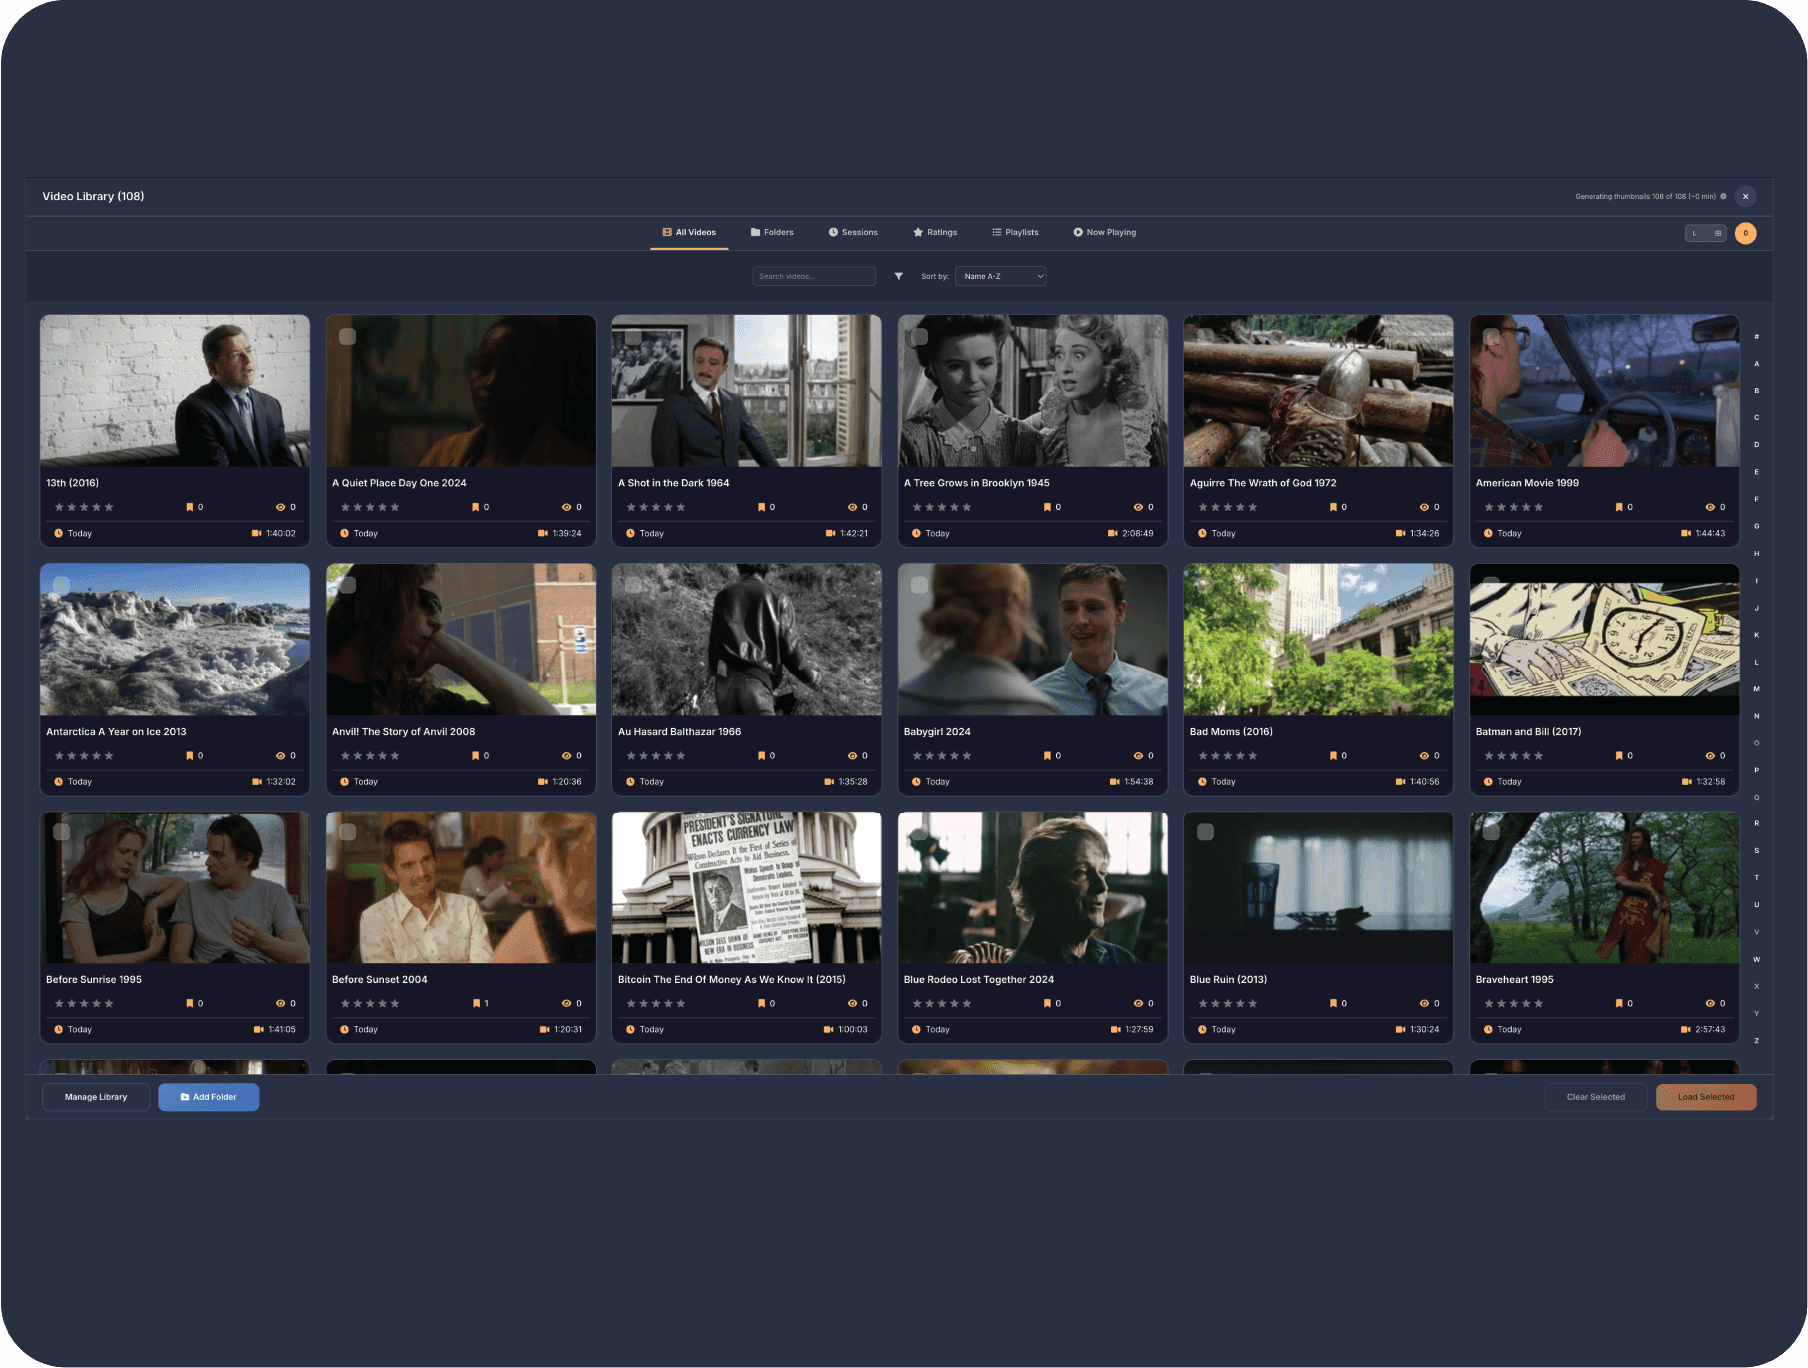Jump to letter M in the alphabet index
Image resolution: width=1808 pixels, height=1368 pixels.
pos(1757,688)
